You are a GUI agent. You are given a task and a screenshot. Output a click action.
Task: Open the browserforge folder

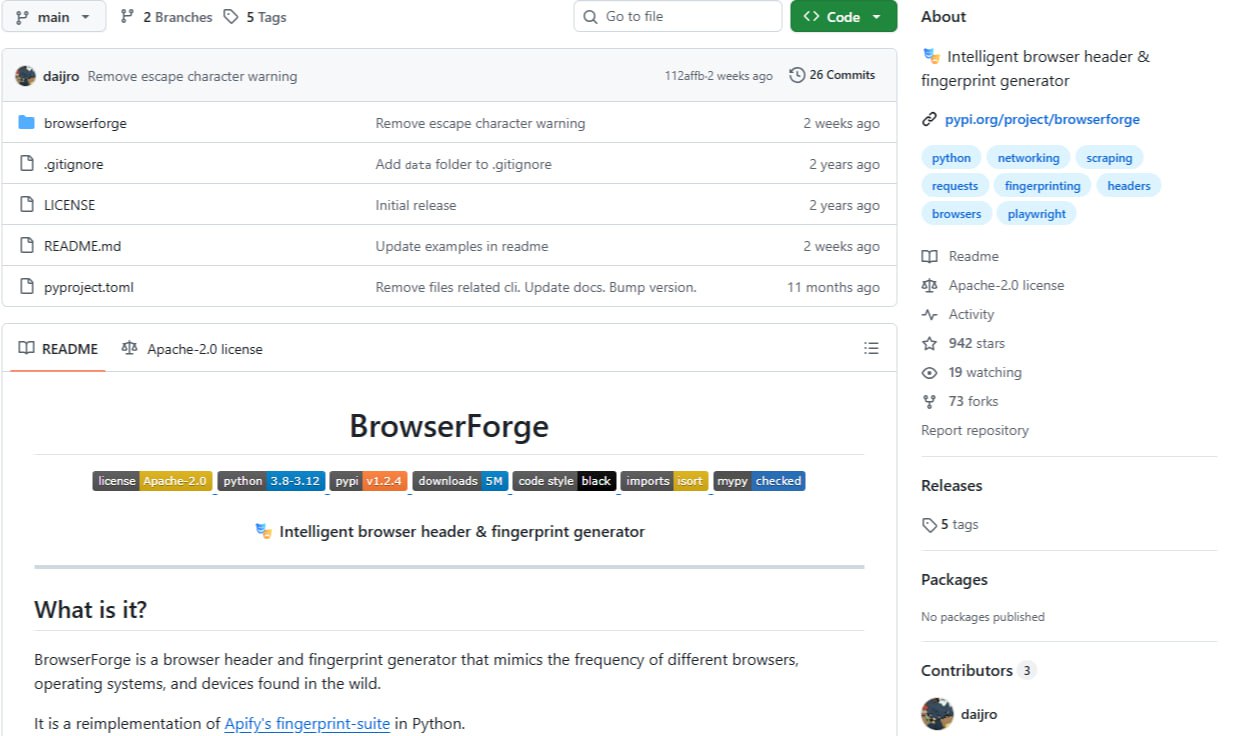(85, 123)
